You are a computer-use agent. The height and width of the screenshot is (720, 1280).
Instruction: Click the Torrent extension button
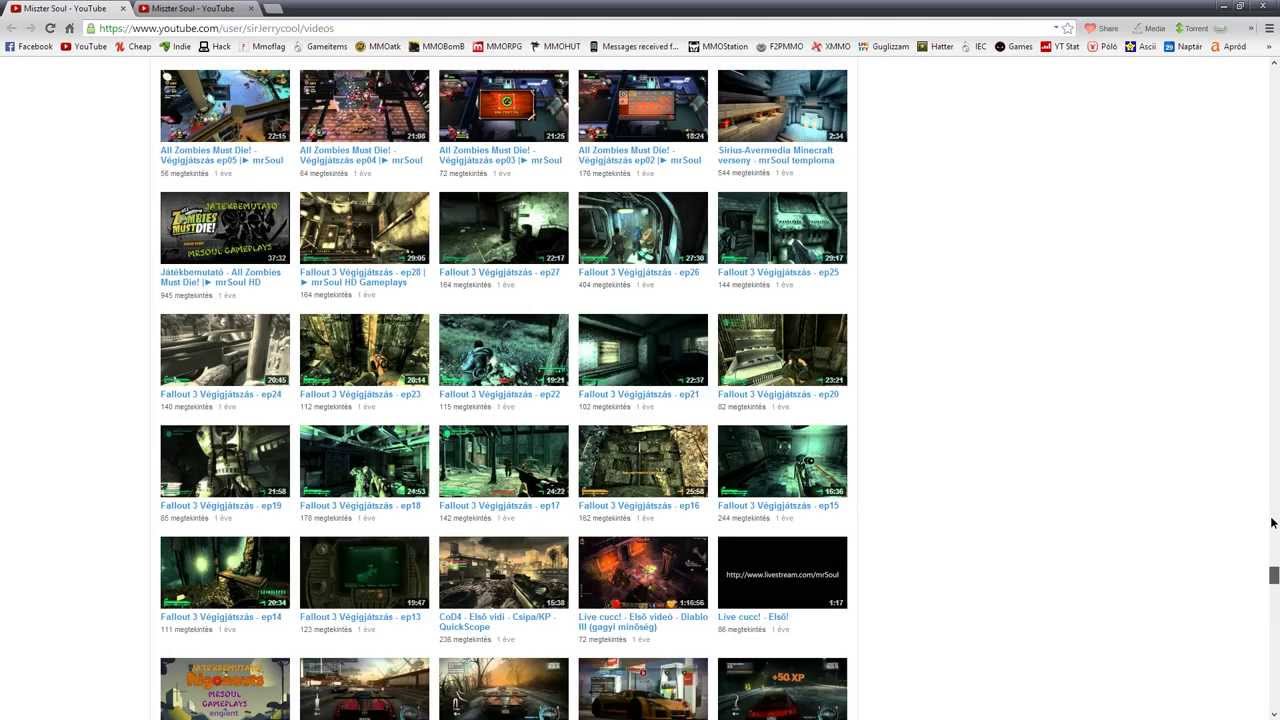pyautogui.click(x=1191, y=28)
